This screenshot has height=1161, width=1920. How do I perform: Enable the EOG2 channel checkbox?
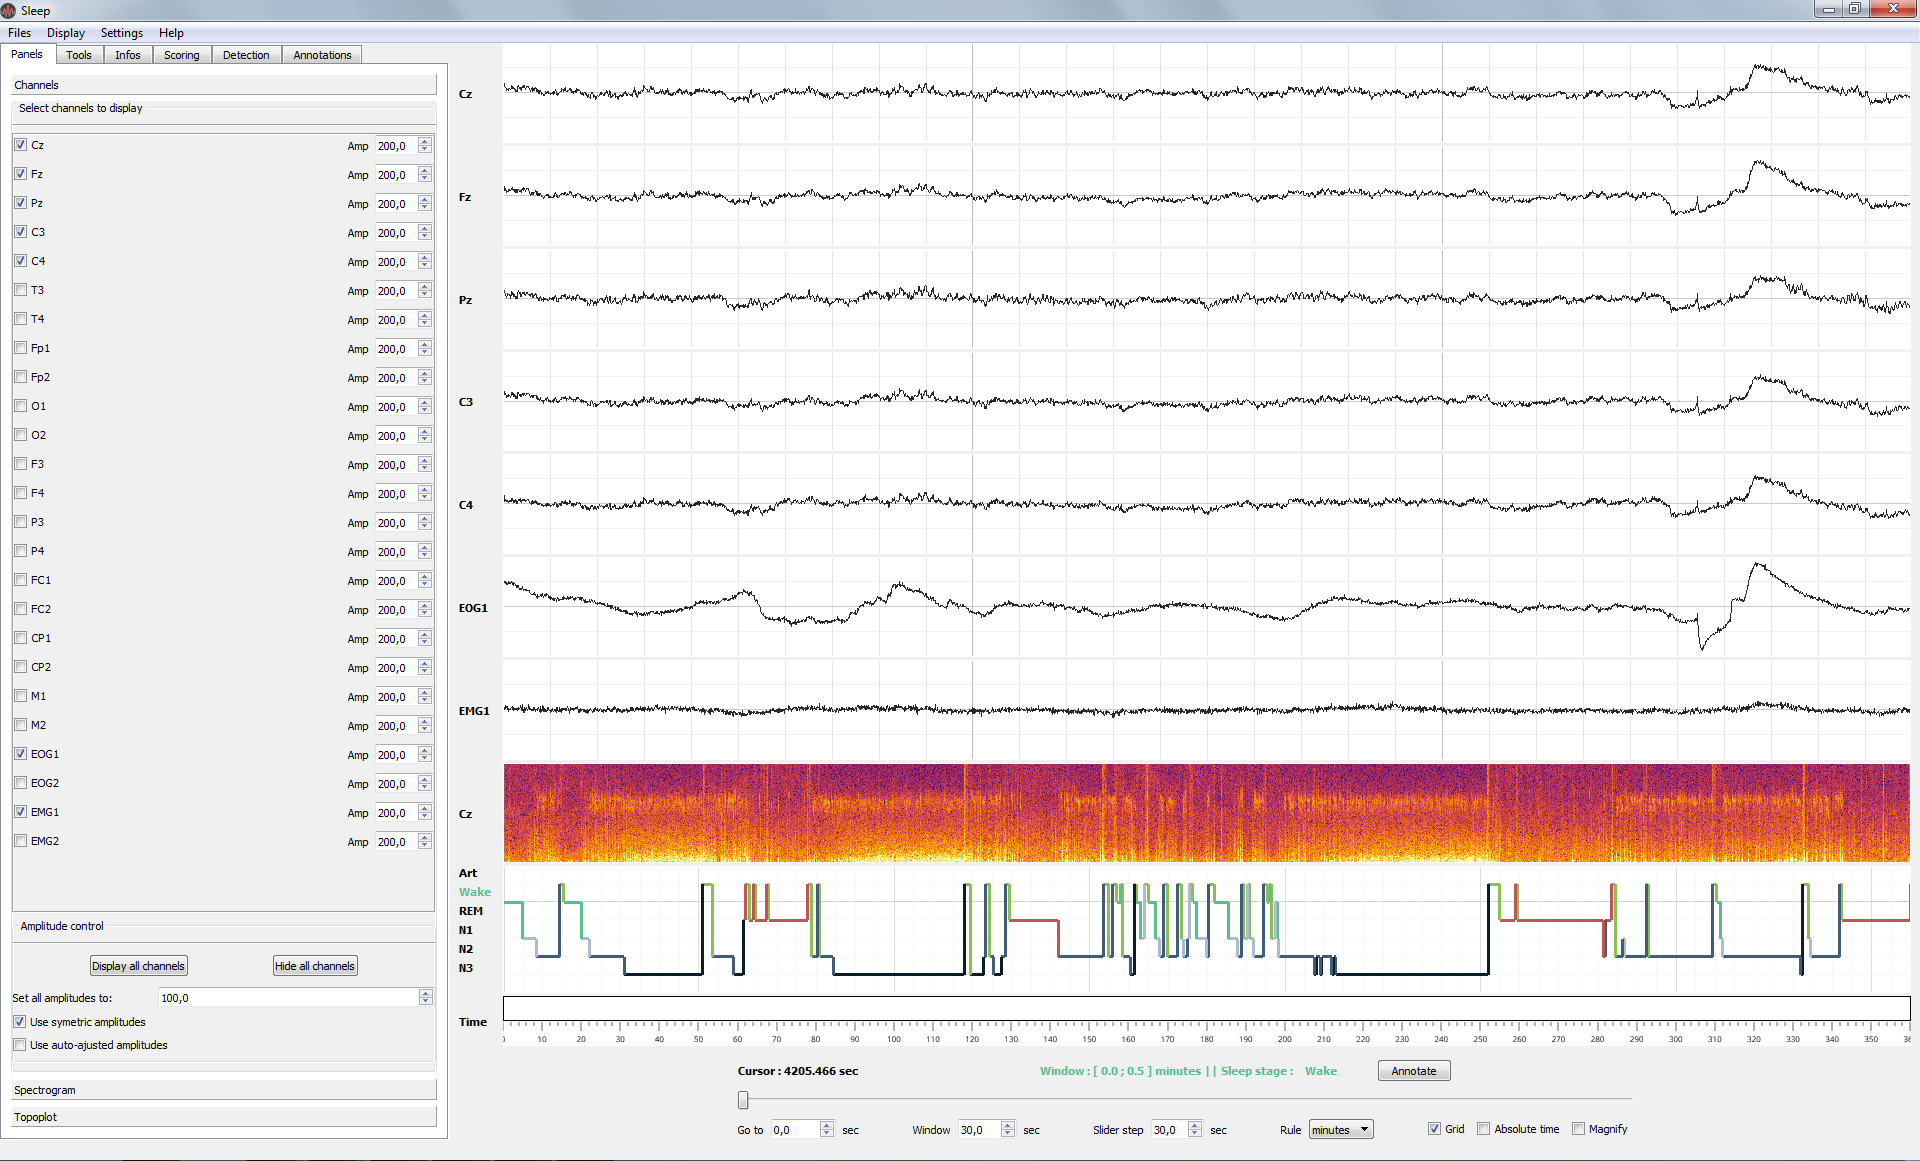(x=21, y=783)
